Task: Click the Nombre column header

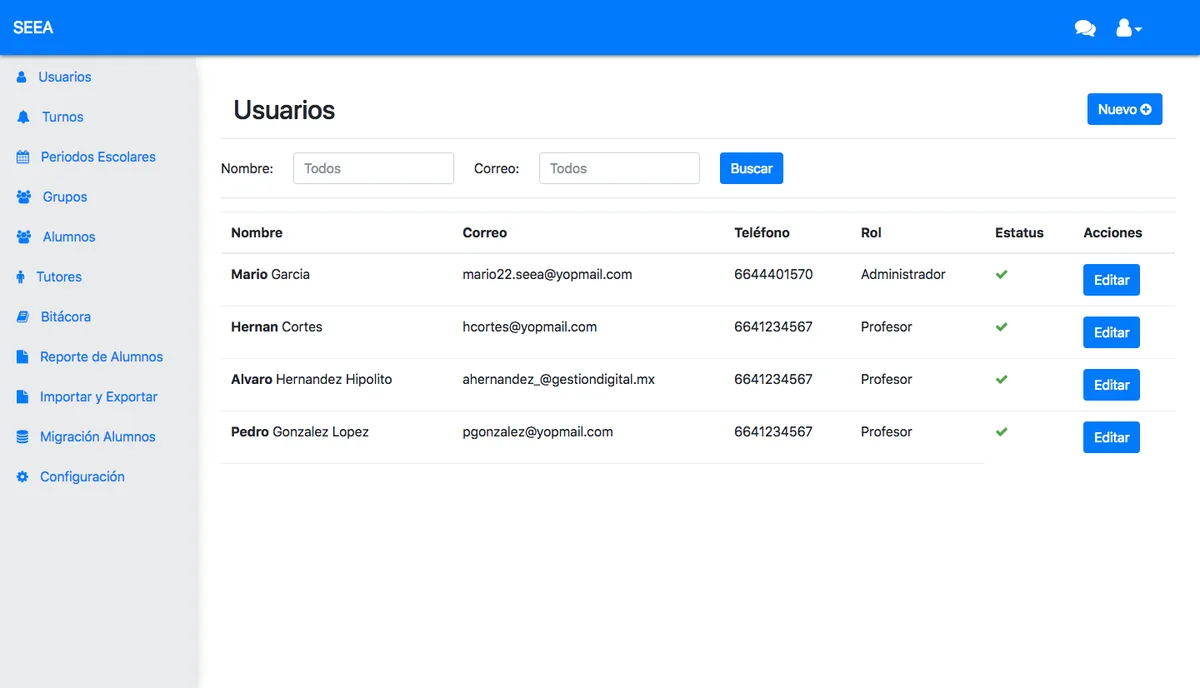Action: 257,233
